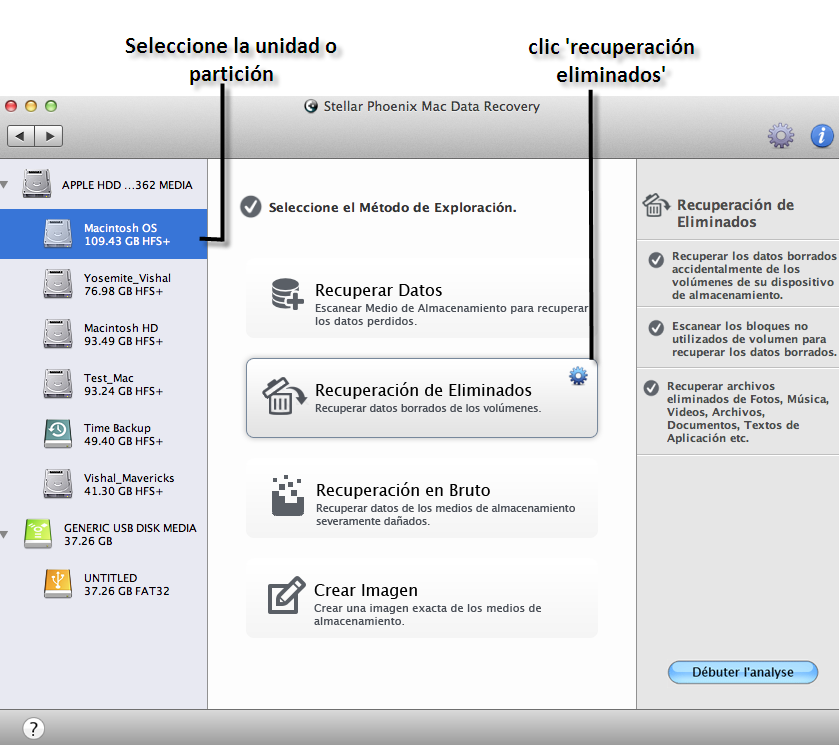839x745 pixels.
Task: Click 'severamente dañados' description text
Action: click(372, 521)
